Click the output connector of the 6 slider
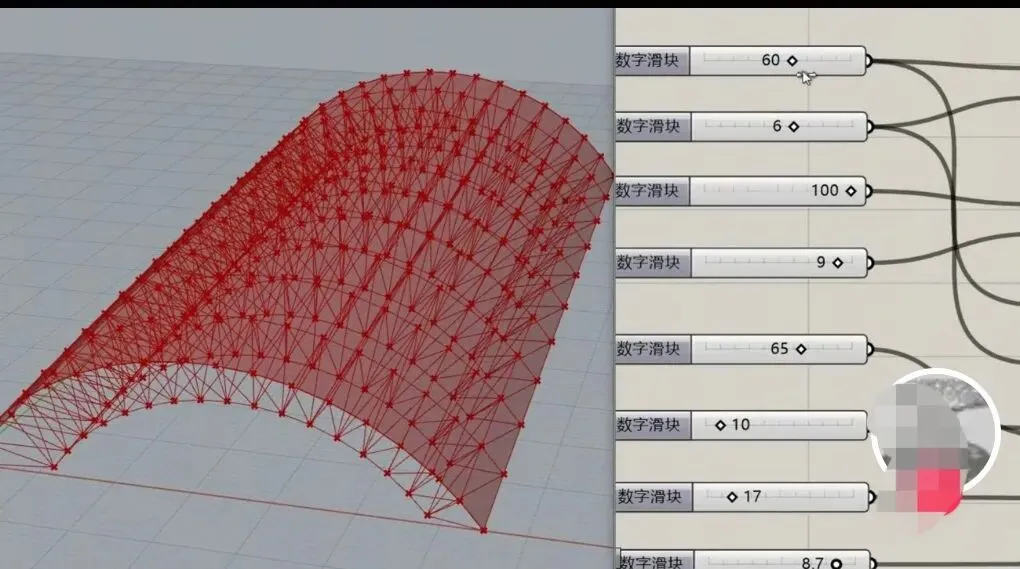 [x=870, y=127]
